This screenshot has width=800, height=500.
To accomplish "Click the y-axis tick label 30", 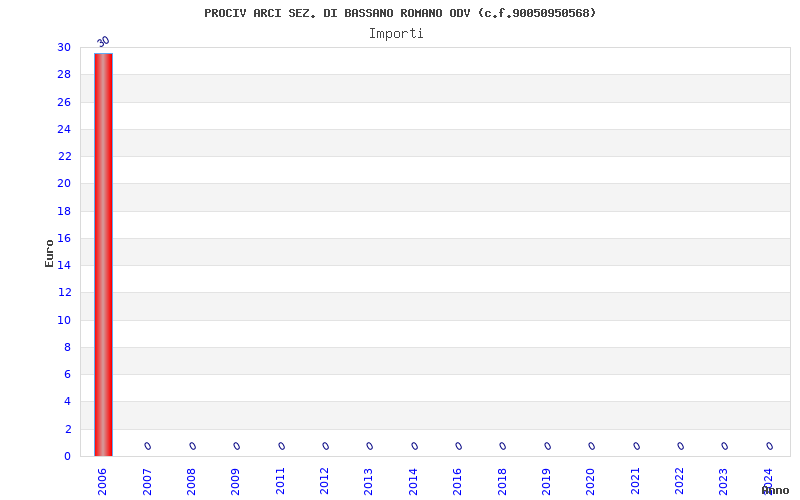I will click(x=64, y=47).
